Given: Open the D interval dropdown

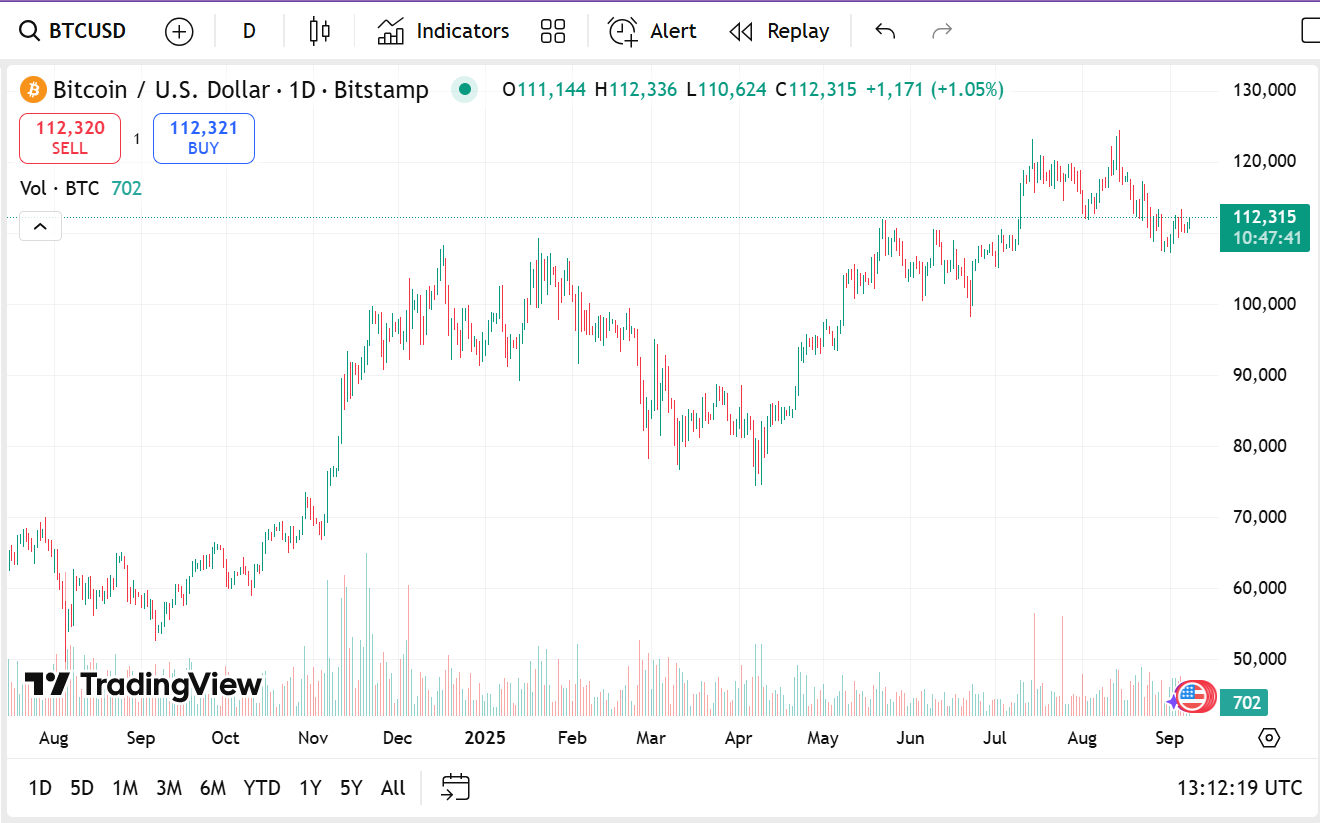Looking at the screenshot, I should 249,31.
